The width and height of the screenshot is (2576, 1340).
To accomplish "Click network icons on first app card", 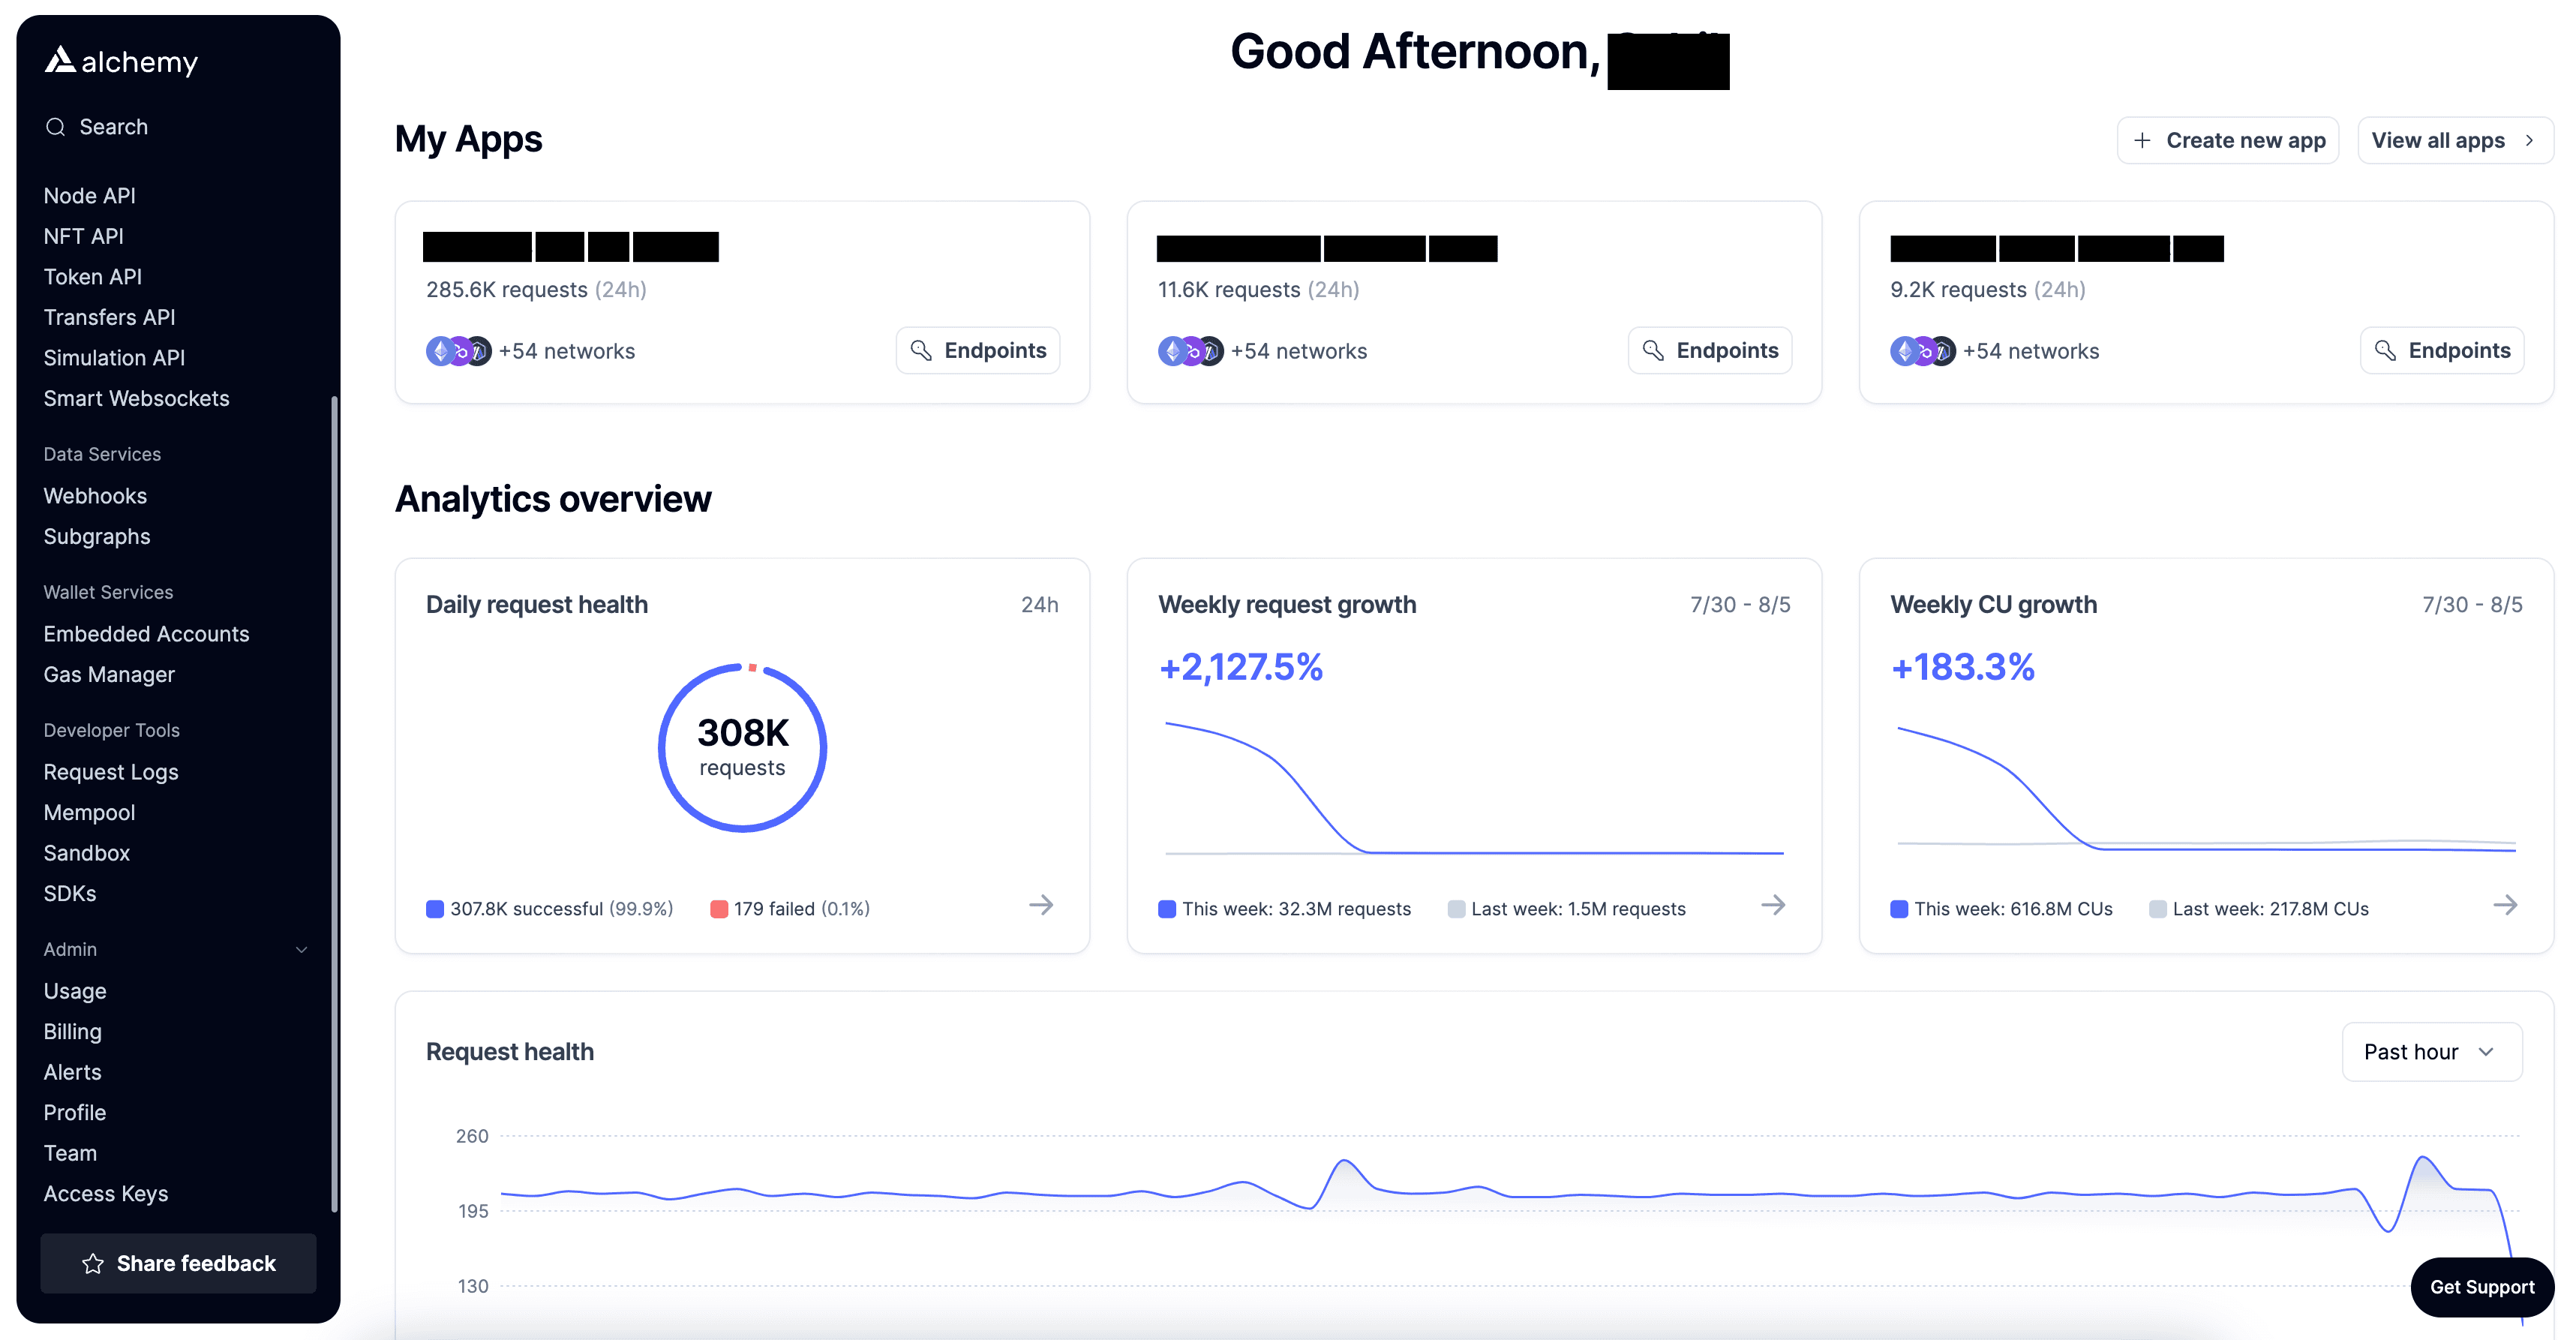I will click(x=459, y=351).
